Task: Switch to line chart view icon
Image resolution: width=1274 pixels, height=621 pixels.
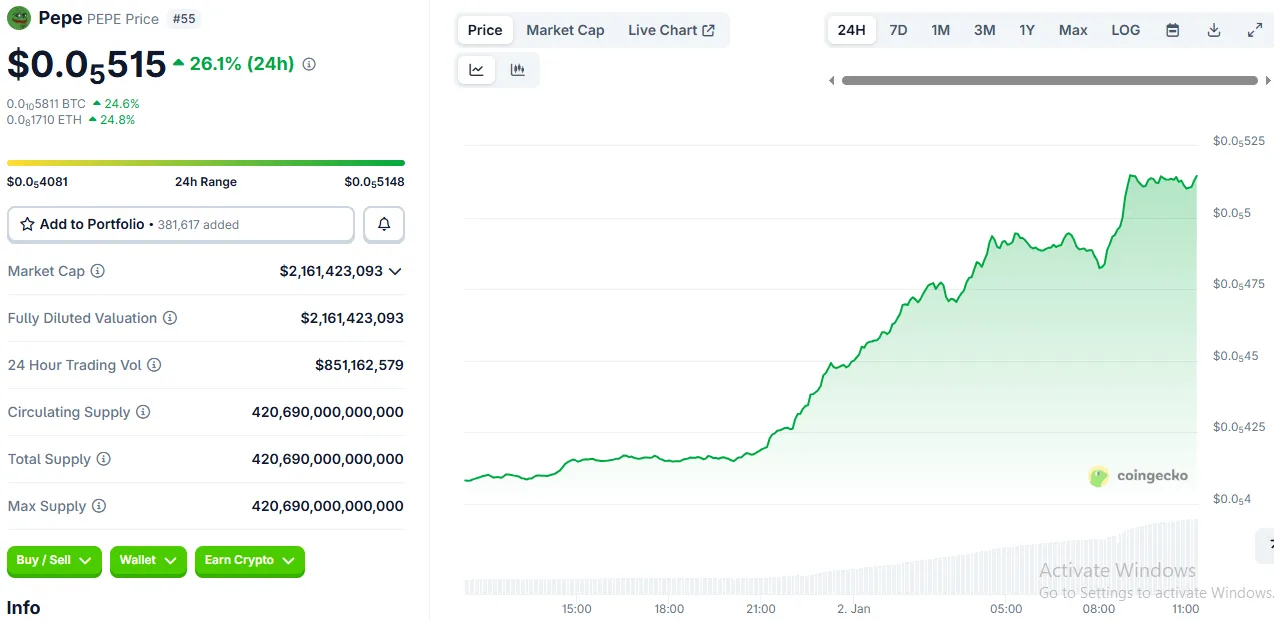Action: point(477,70)
